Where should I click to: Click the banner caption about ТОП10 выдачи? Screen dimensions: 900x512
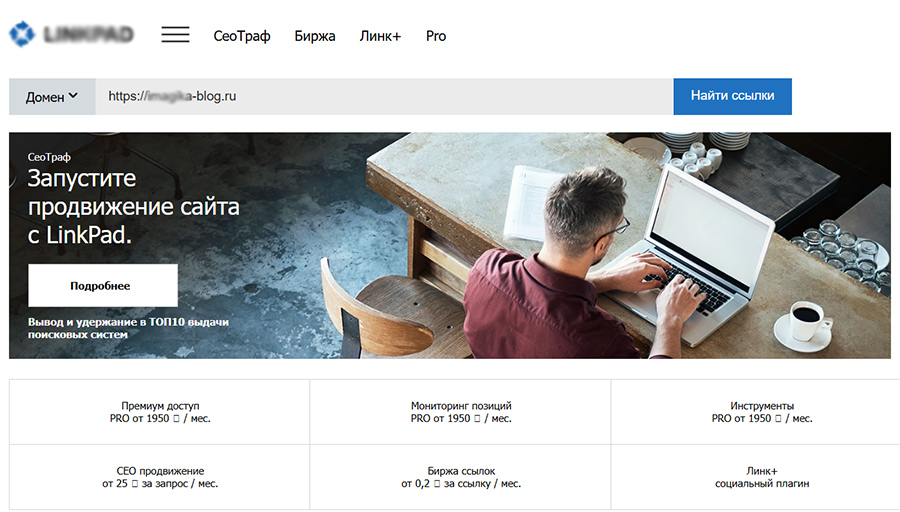click(128, 328)
